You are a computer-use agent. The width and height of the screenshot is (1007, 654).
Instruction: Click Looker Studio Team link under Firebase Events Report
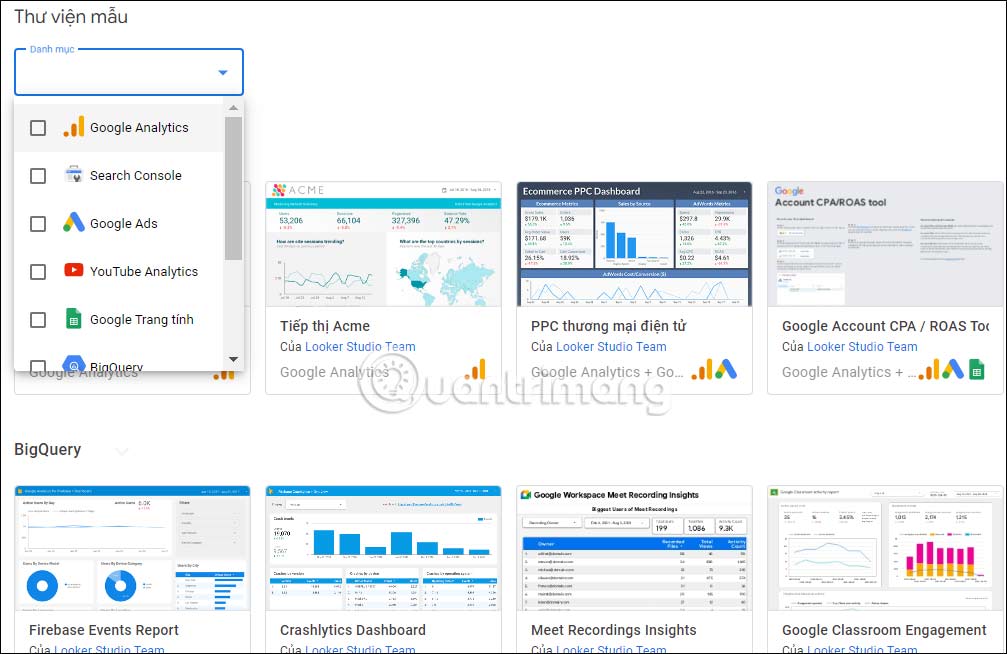109,649
